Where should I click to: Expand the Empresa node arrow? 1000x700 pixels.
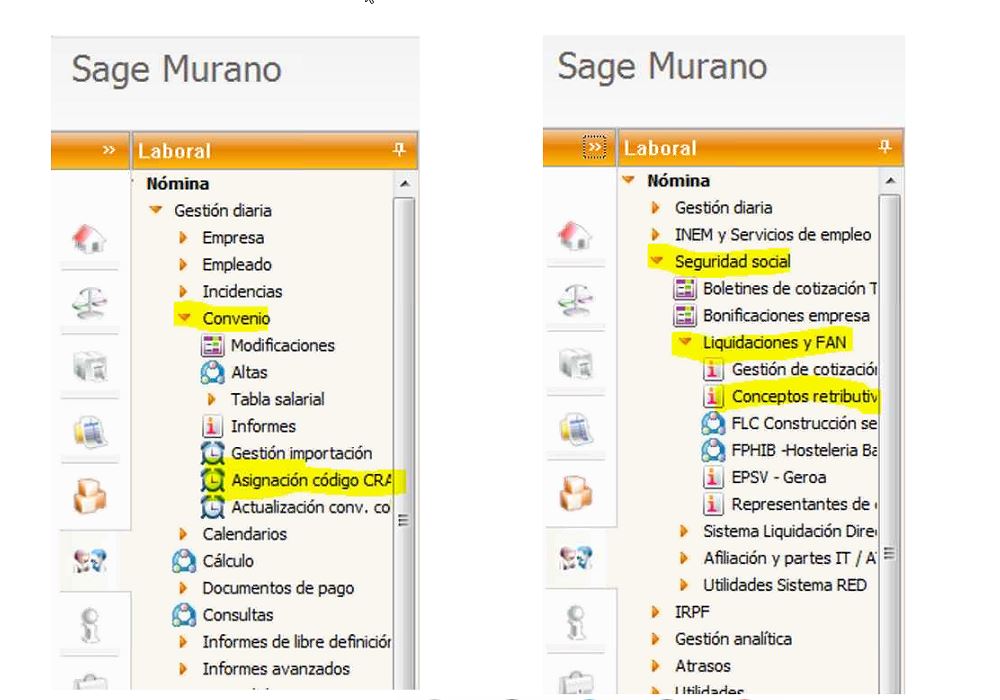point(183,238)
